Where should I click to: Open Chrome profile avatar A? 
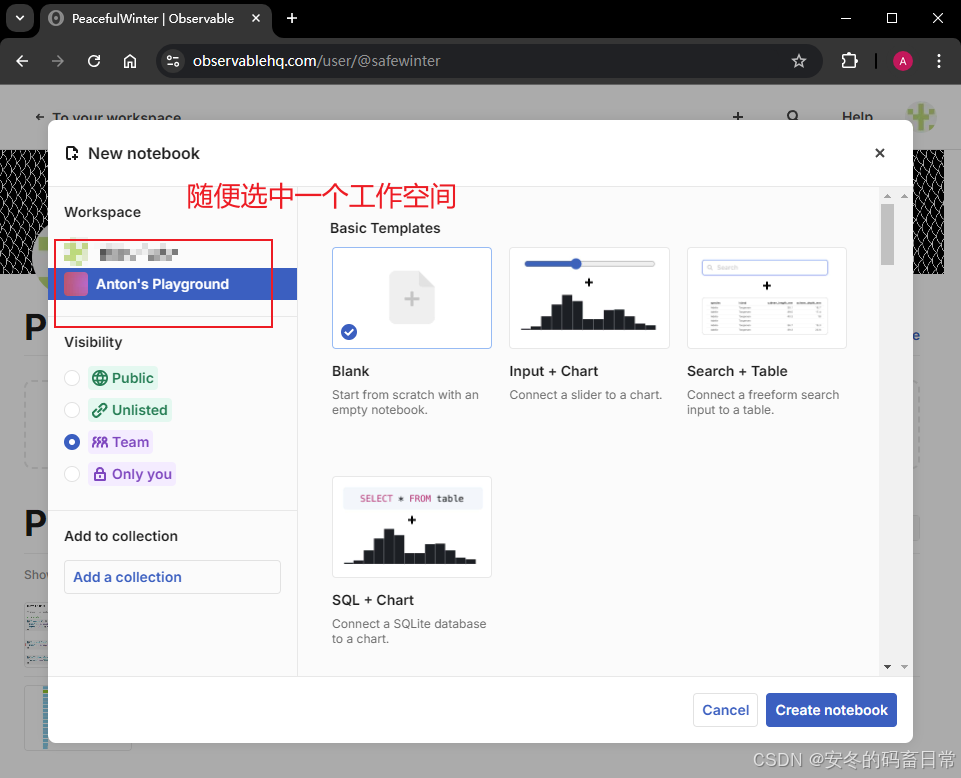(902, 61)
